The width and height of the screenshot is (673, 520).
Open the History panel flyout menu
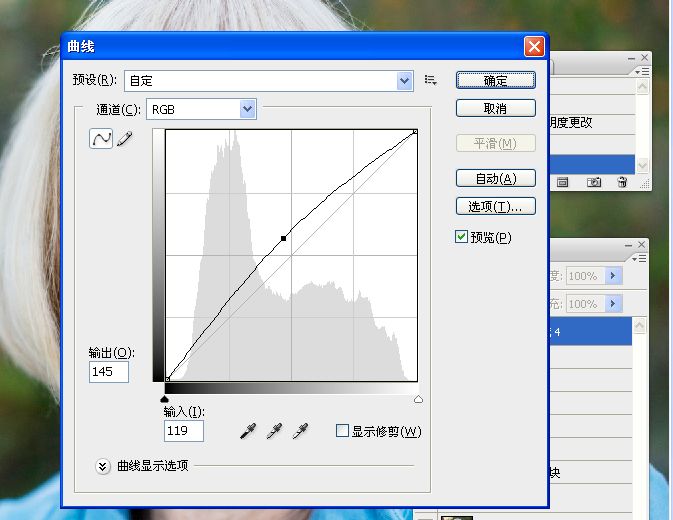643,71
